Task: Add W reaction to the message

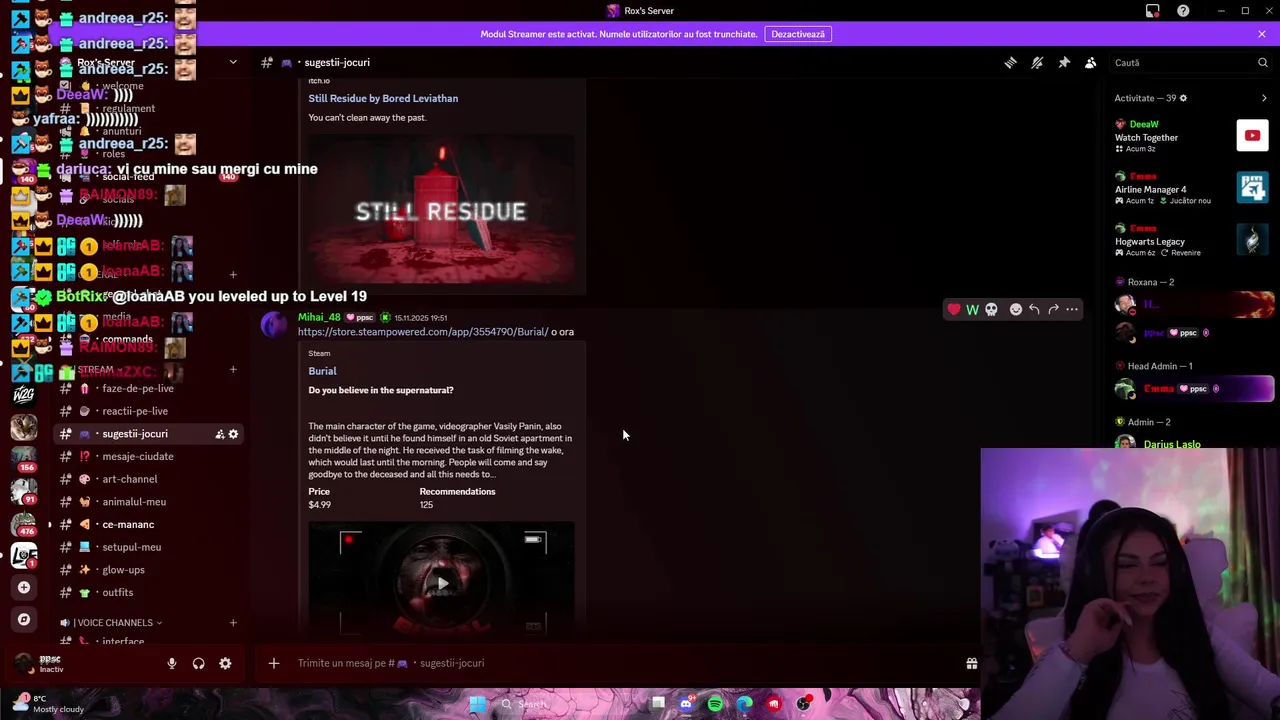Action: click(x=972, y=309)
